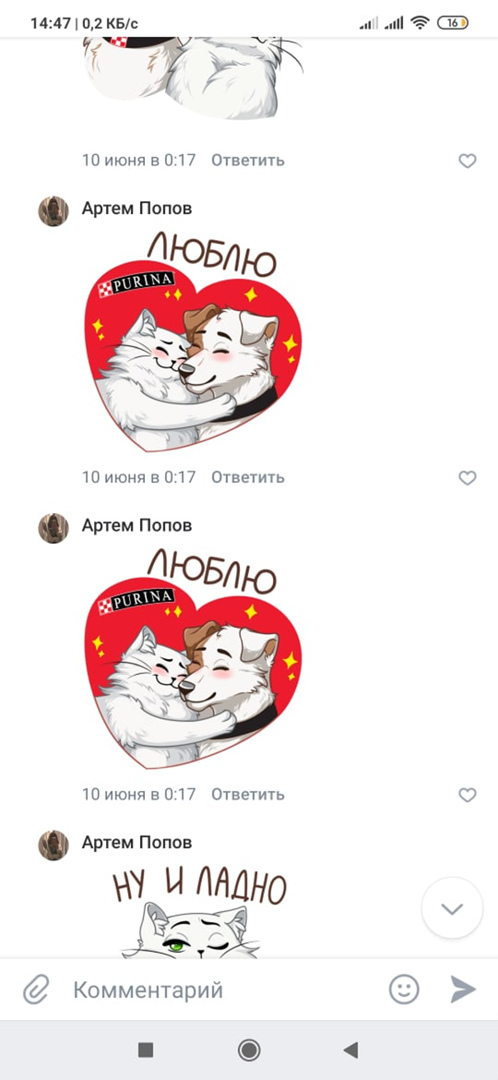Reply to the topmost comment via Ответить
498x1080 pixels.
[x=247, y=160]
